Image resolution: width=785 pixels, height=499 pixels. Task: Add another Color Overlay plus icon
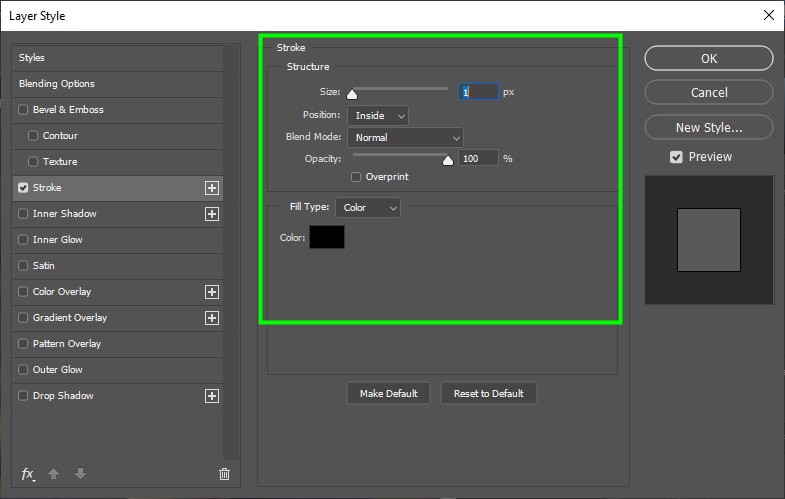click(212, 292)
